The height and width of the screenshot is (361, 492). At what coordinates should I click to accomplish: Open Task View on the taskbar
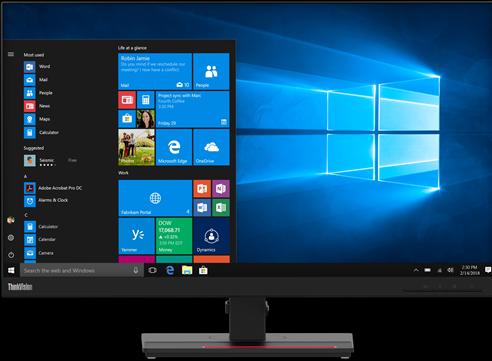click(153, 270)
